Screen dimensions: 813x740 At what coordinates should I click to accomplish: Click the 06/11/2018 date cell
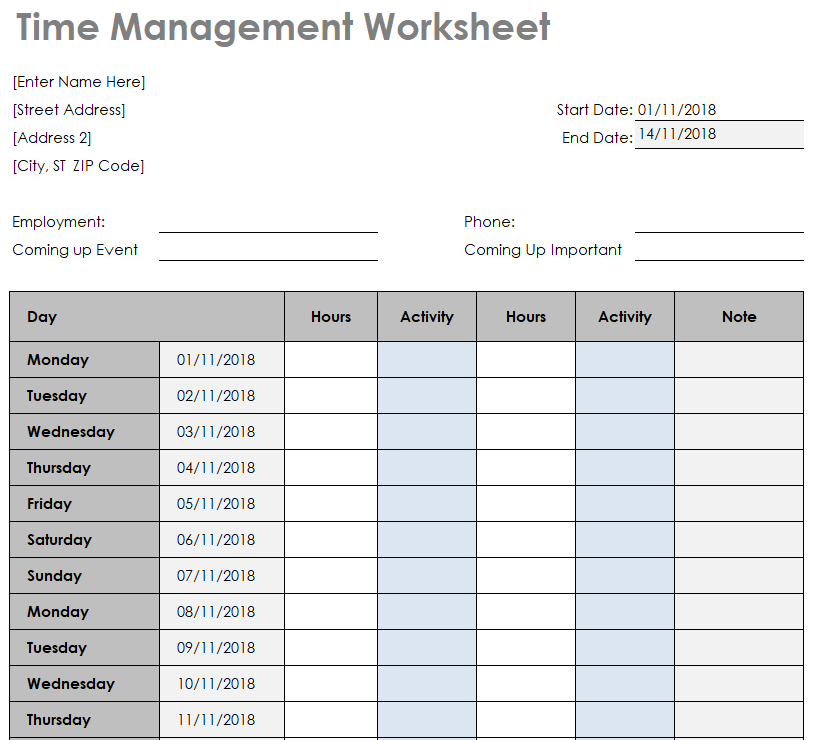[222, 540]
